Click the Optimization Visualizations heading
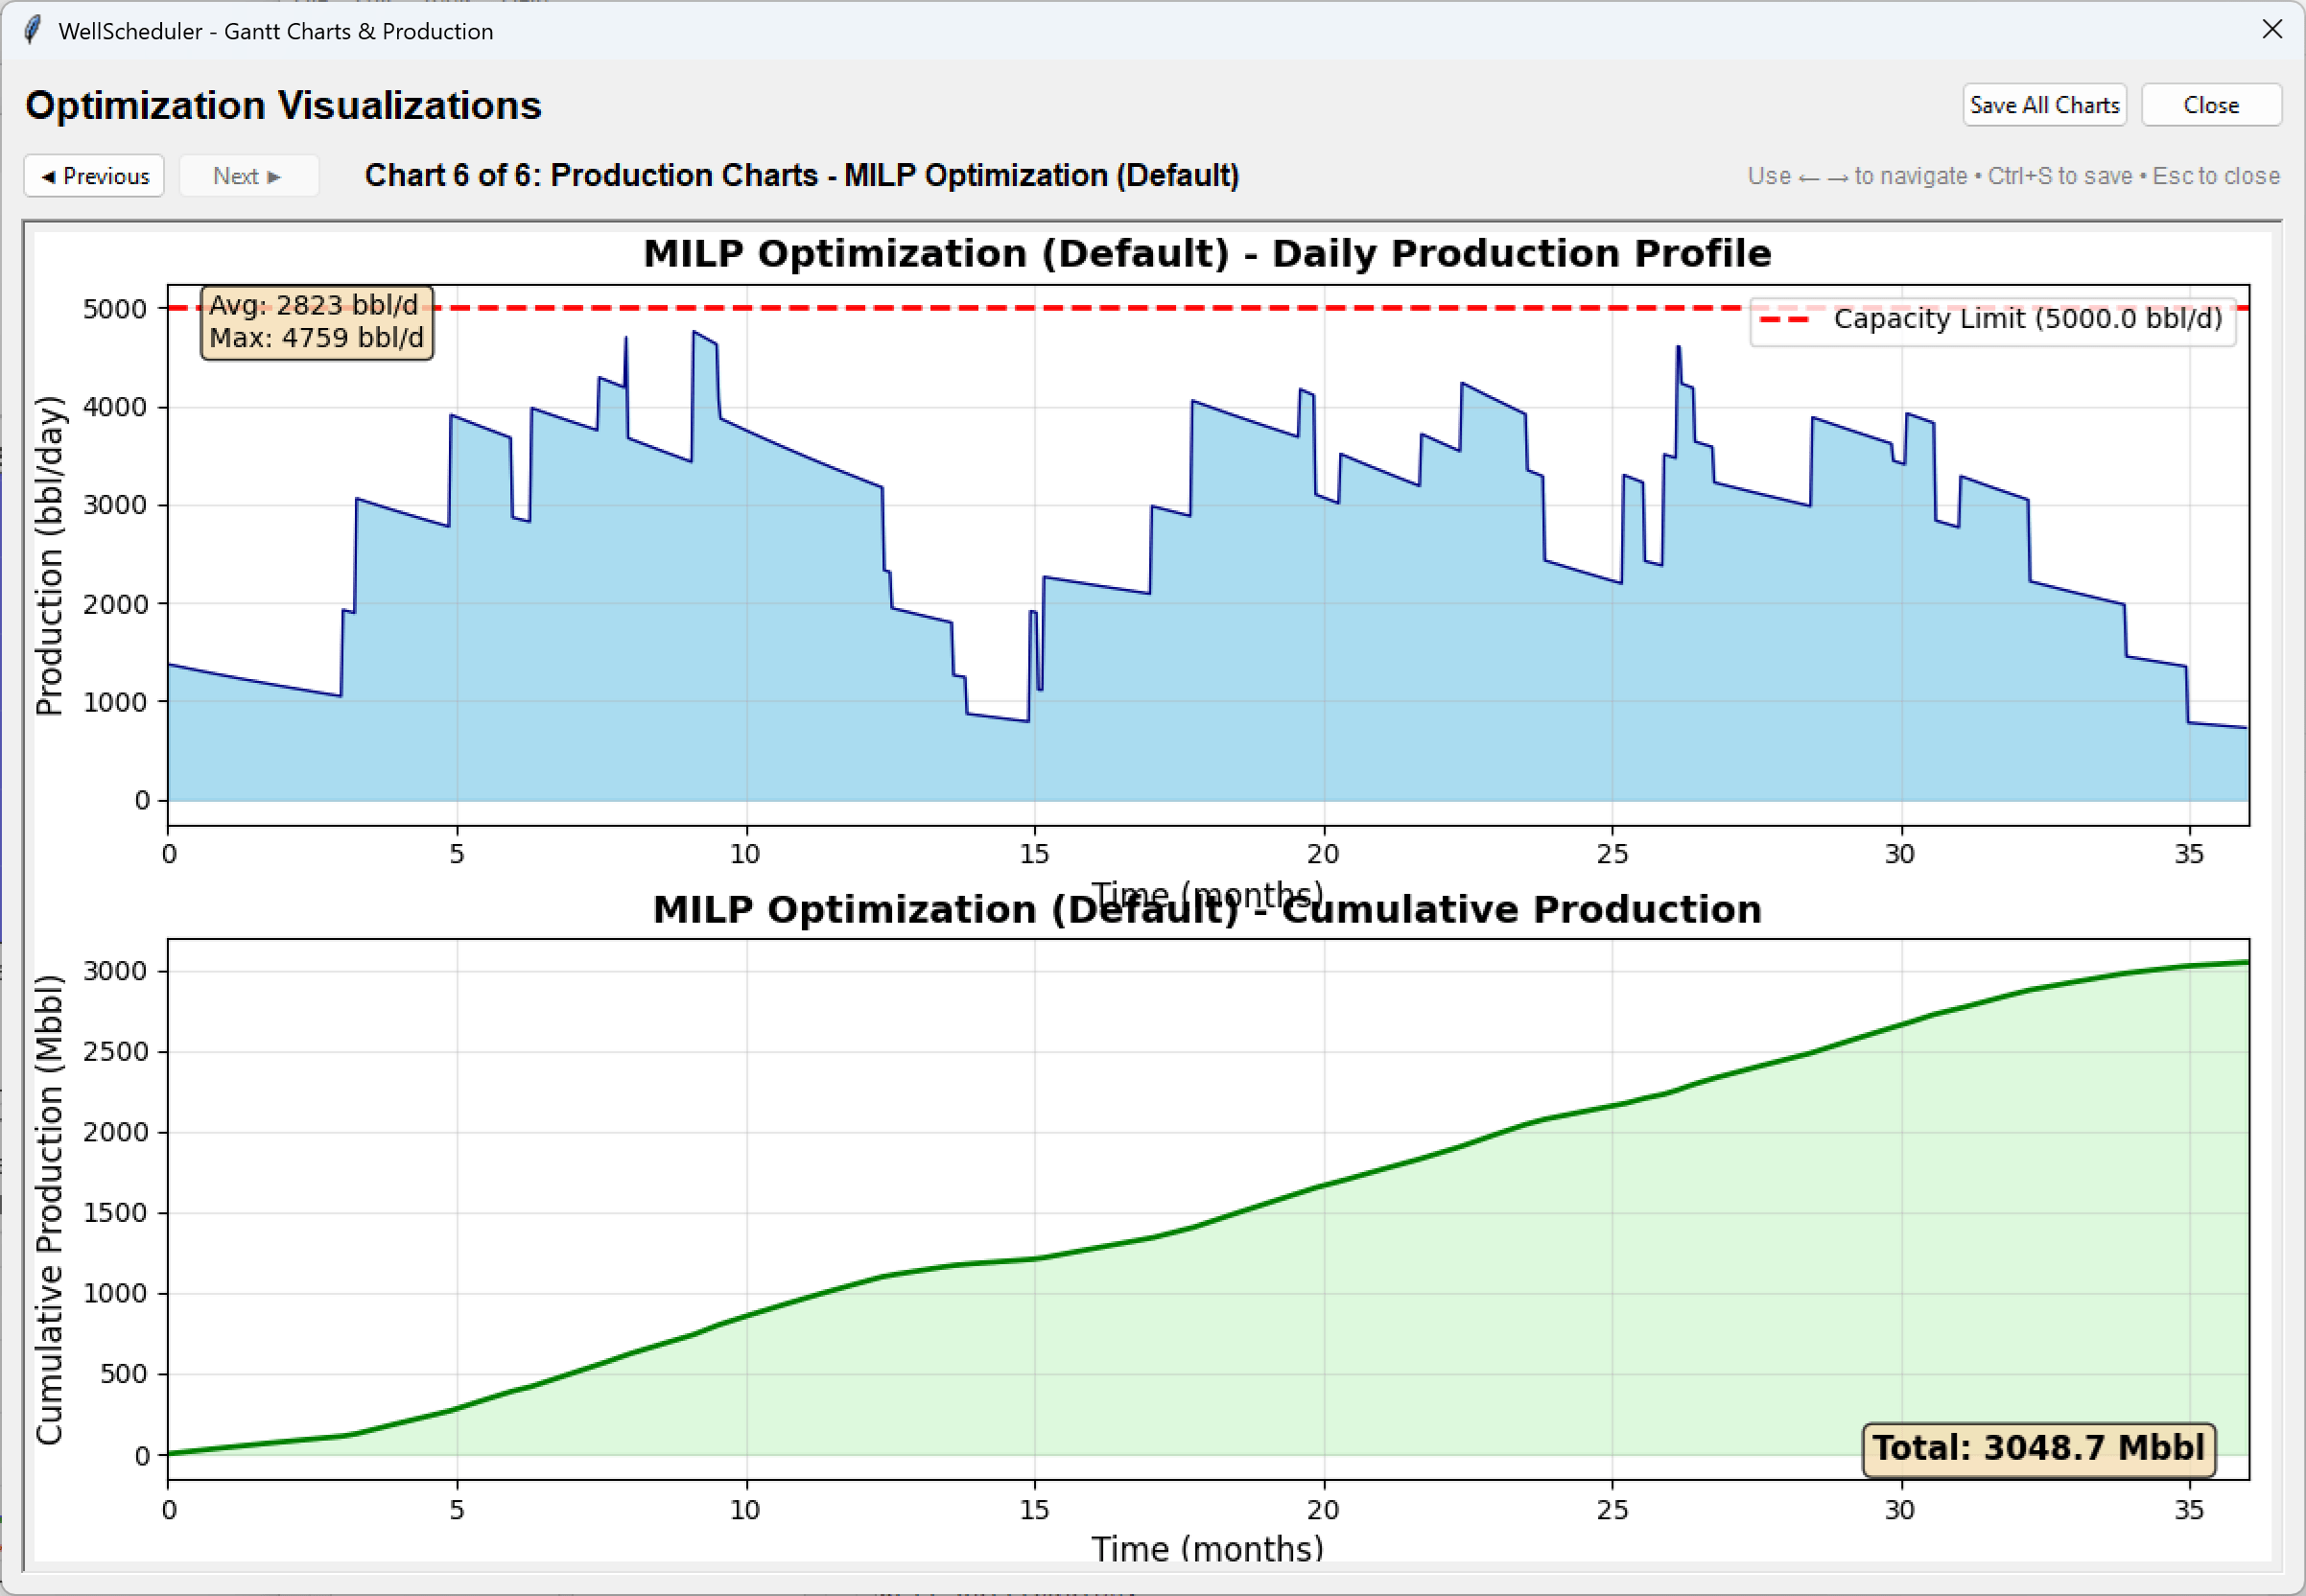Image resolution: width=2306 pixels, height=1596 pixels. pos(283,105)
